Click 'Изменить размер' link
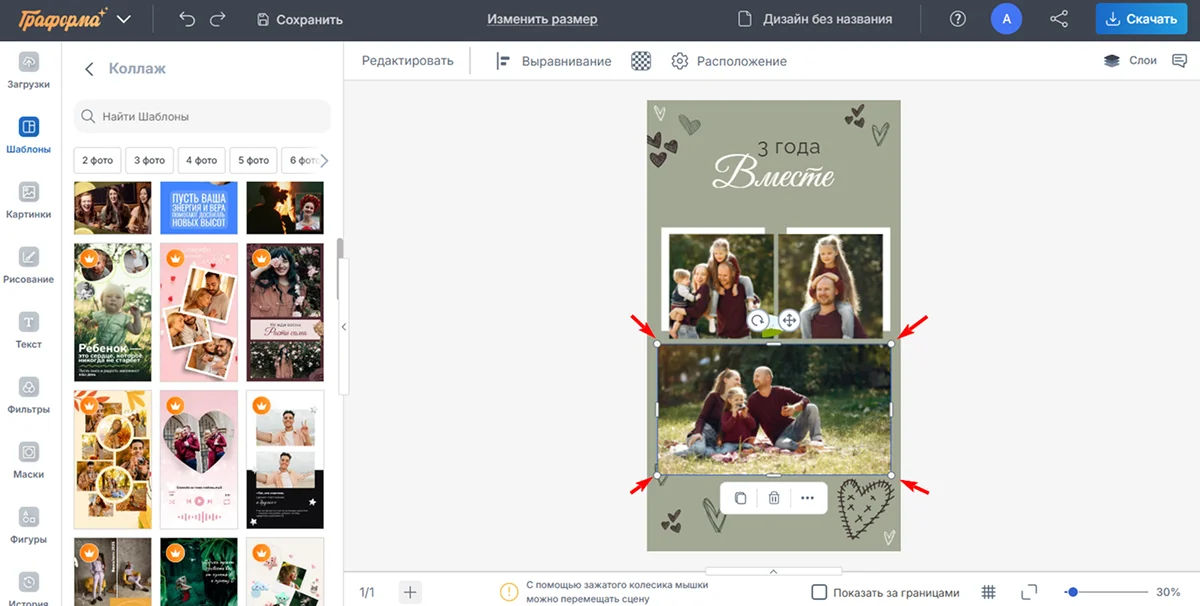The width and height of the screenshot is (1200, 606). click(542, 19)
